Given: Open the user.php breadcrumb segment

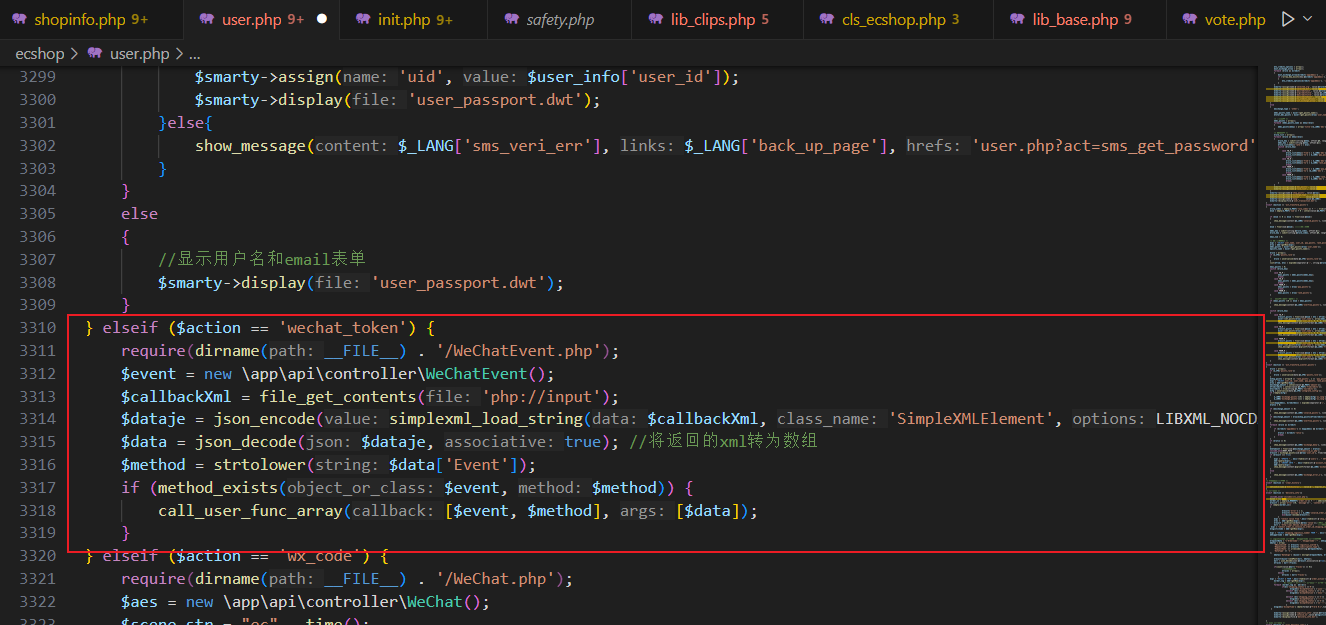Looking at the screenshot, I should point(139,53).
